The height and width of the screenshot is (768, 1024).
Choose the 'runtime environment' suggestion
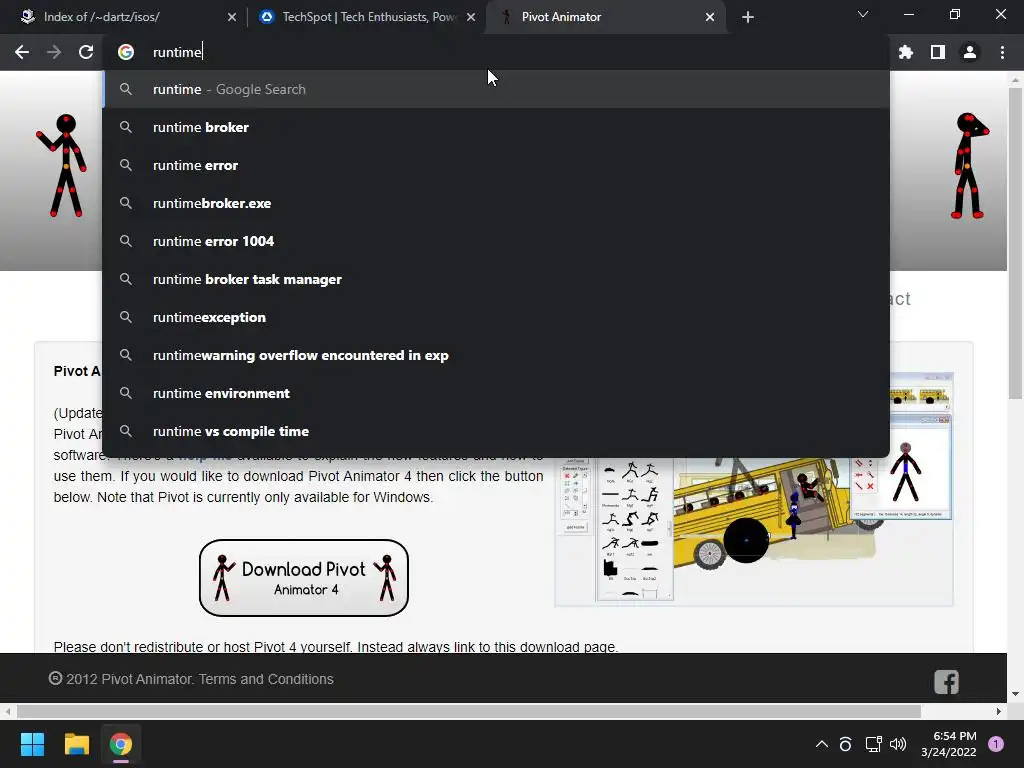(x=496, y=393)
